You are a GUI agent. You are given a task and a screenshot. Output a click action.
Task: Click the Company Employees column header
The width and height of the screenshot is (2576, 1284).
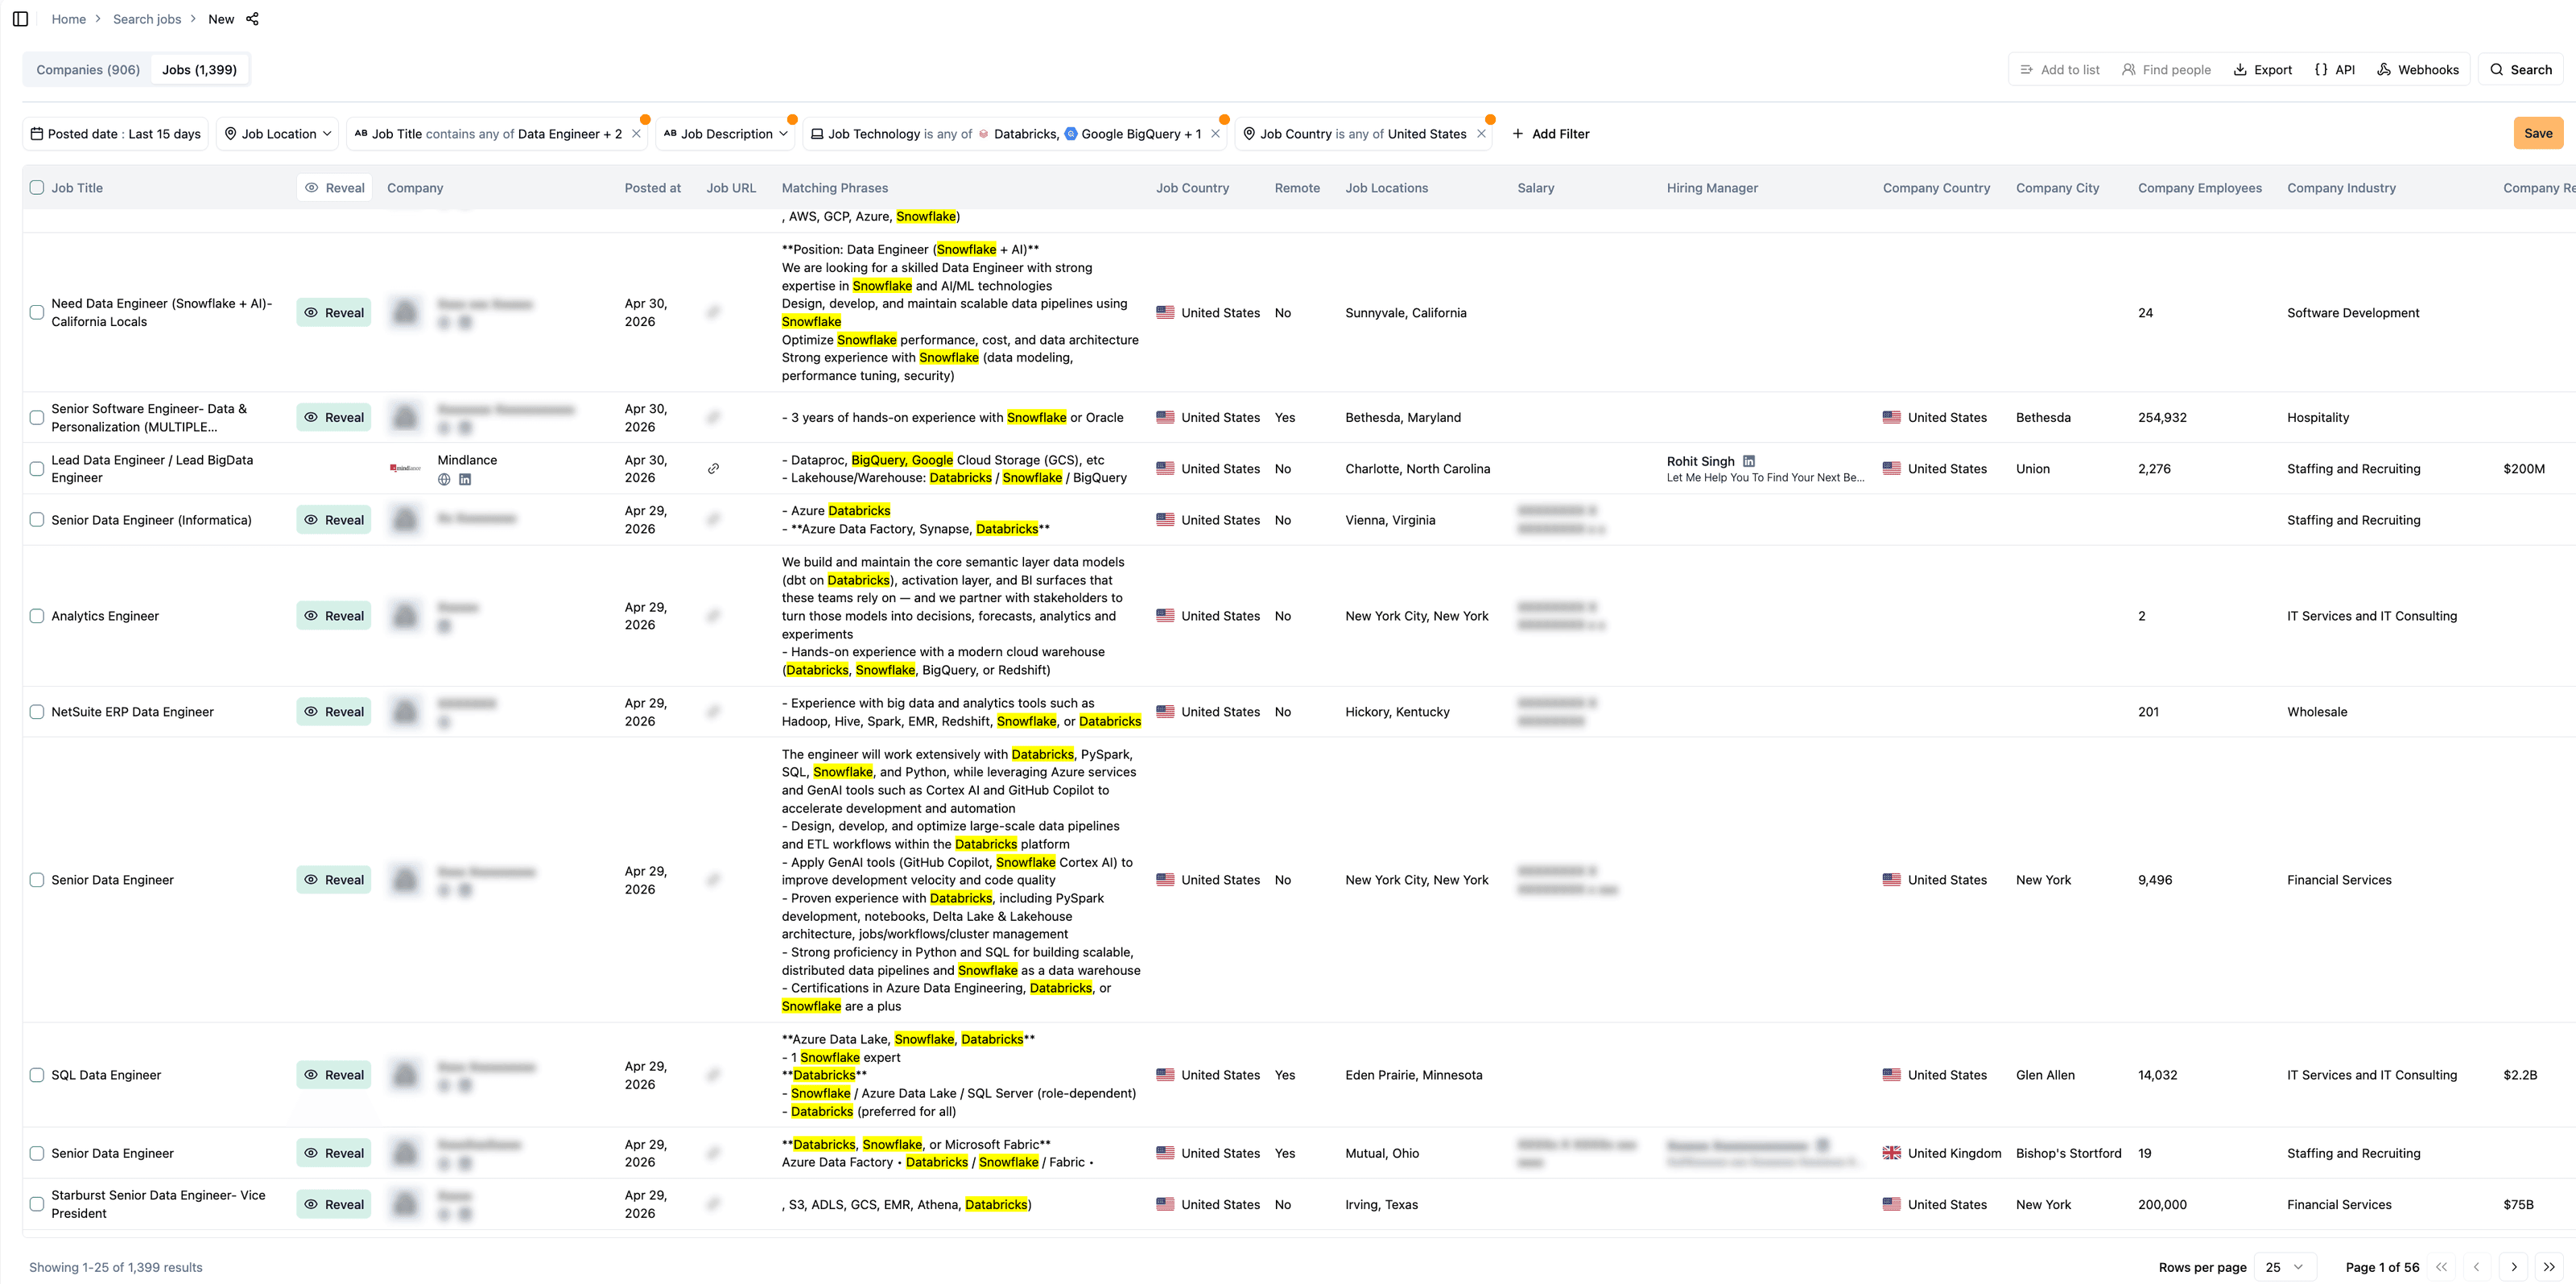(2199, 188)
